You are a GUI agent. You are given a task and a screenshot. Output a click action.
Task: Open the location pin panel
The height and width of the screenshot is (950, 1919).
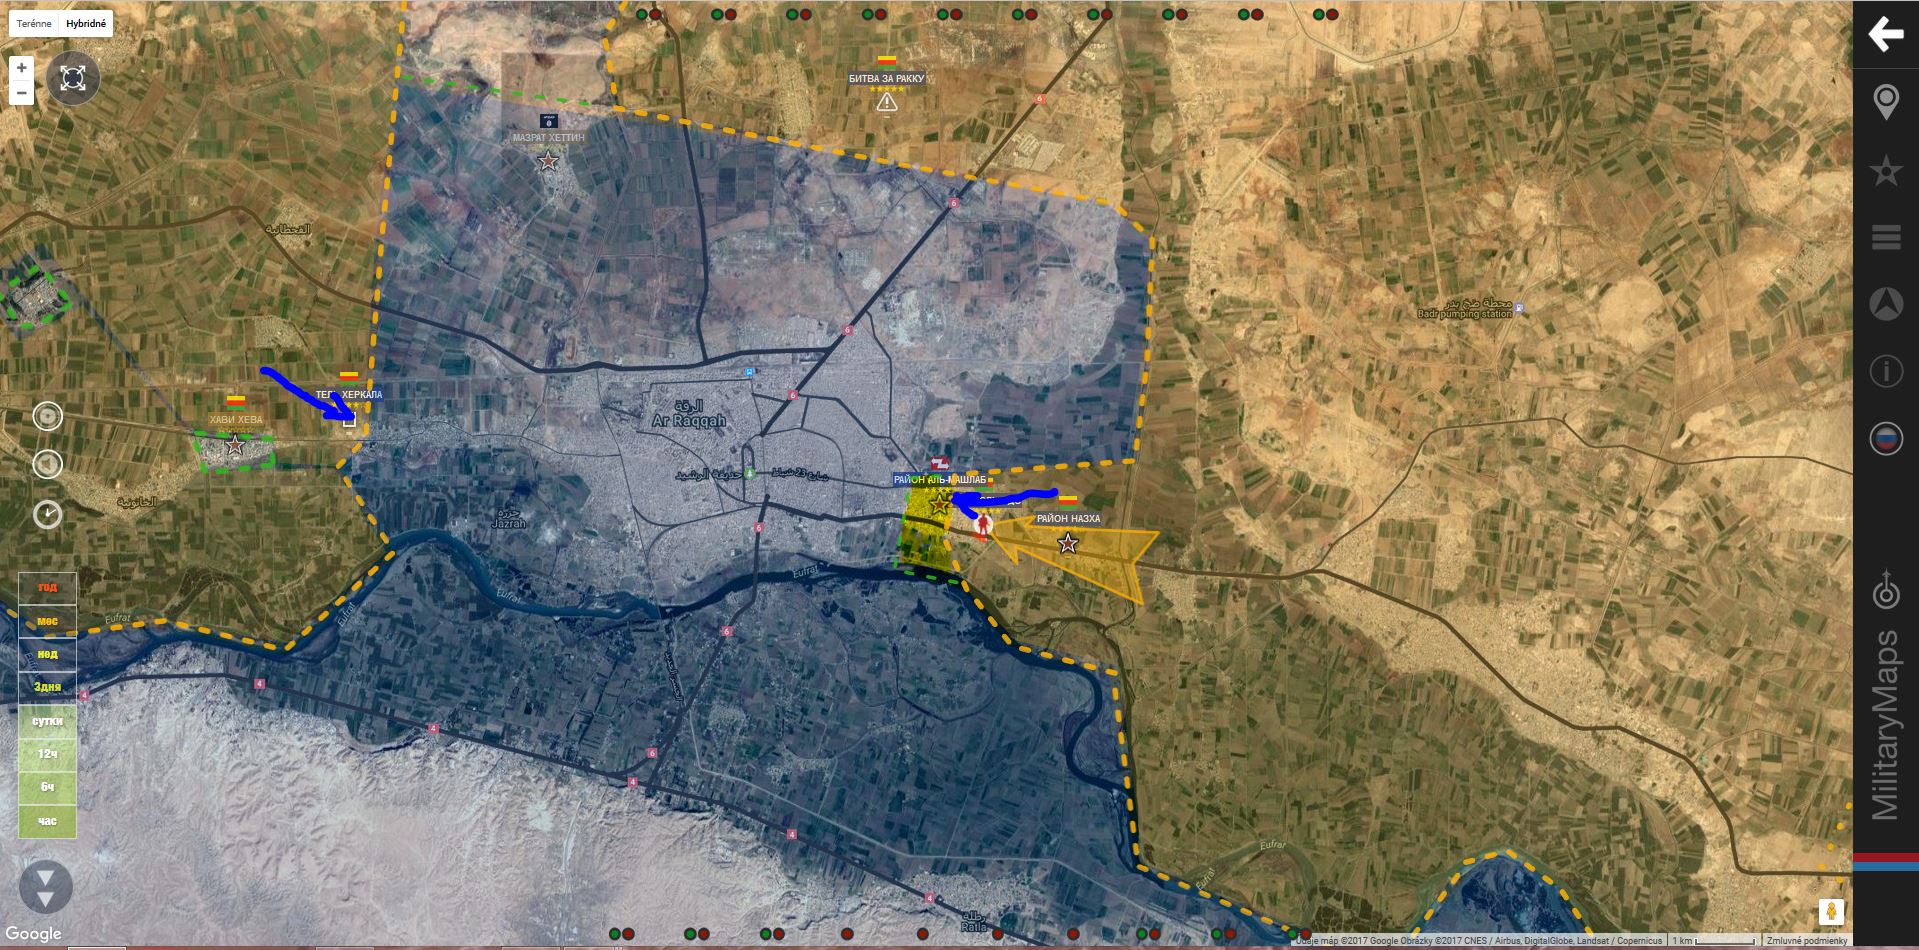[x=1885, y=102]
